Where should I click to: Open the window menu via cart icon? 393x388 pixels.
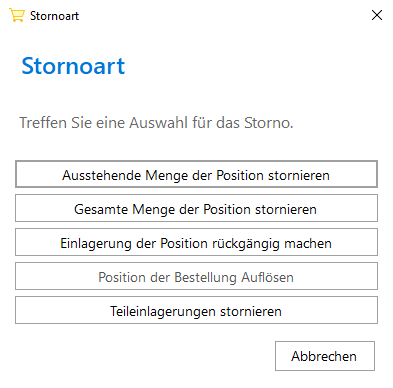(17, 15)
